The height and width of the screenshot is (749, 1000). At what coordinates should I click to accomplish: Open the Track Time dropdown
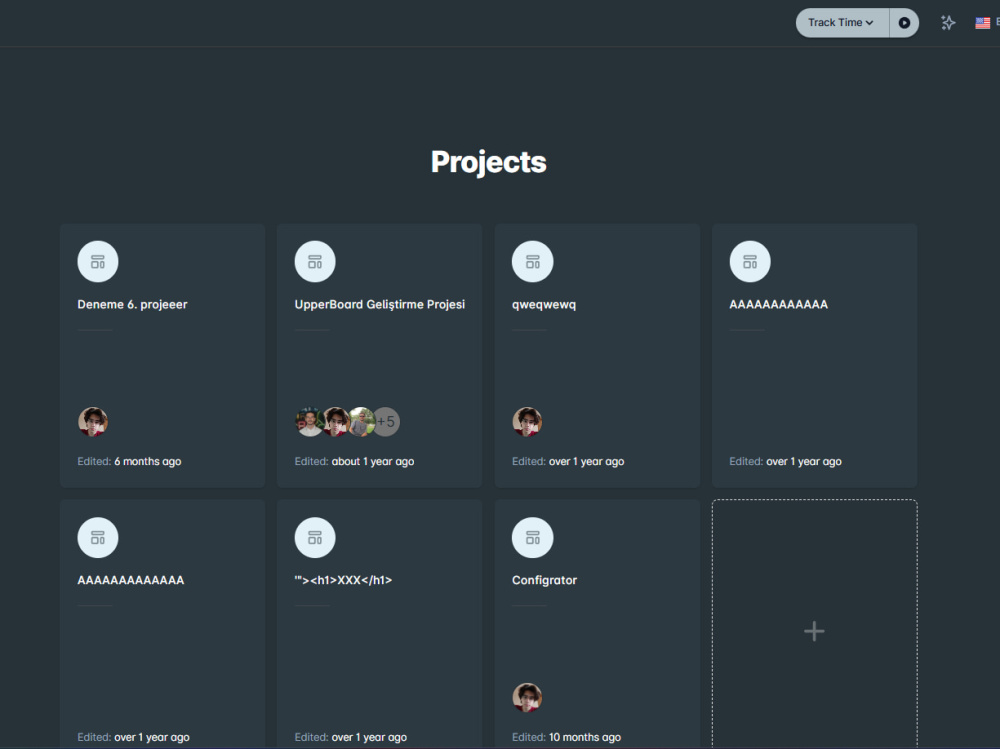pos(842,23)
